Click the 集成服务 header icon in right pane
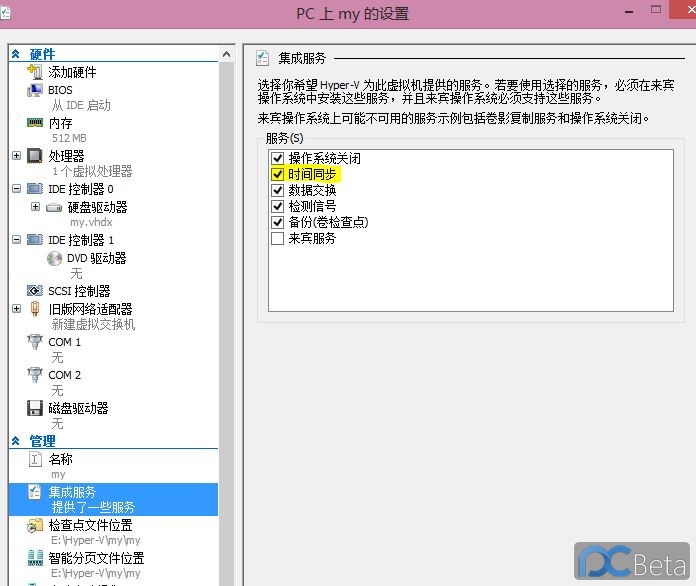The height and width of the screenshot is (586, 696). click(262, 58)
